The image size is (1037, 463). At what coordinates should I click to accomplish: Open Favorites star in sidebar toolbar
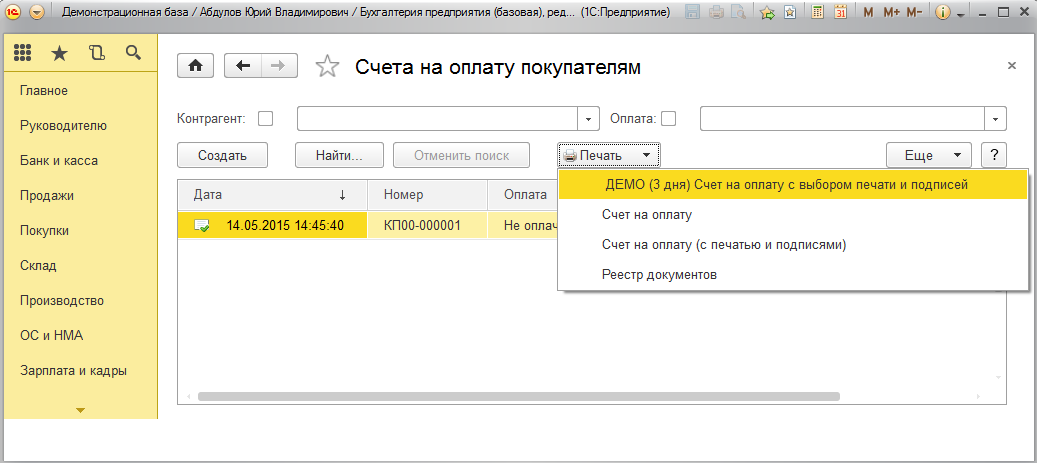pyautogui.click(x=60, y=53)
